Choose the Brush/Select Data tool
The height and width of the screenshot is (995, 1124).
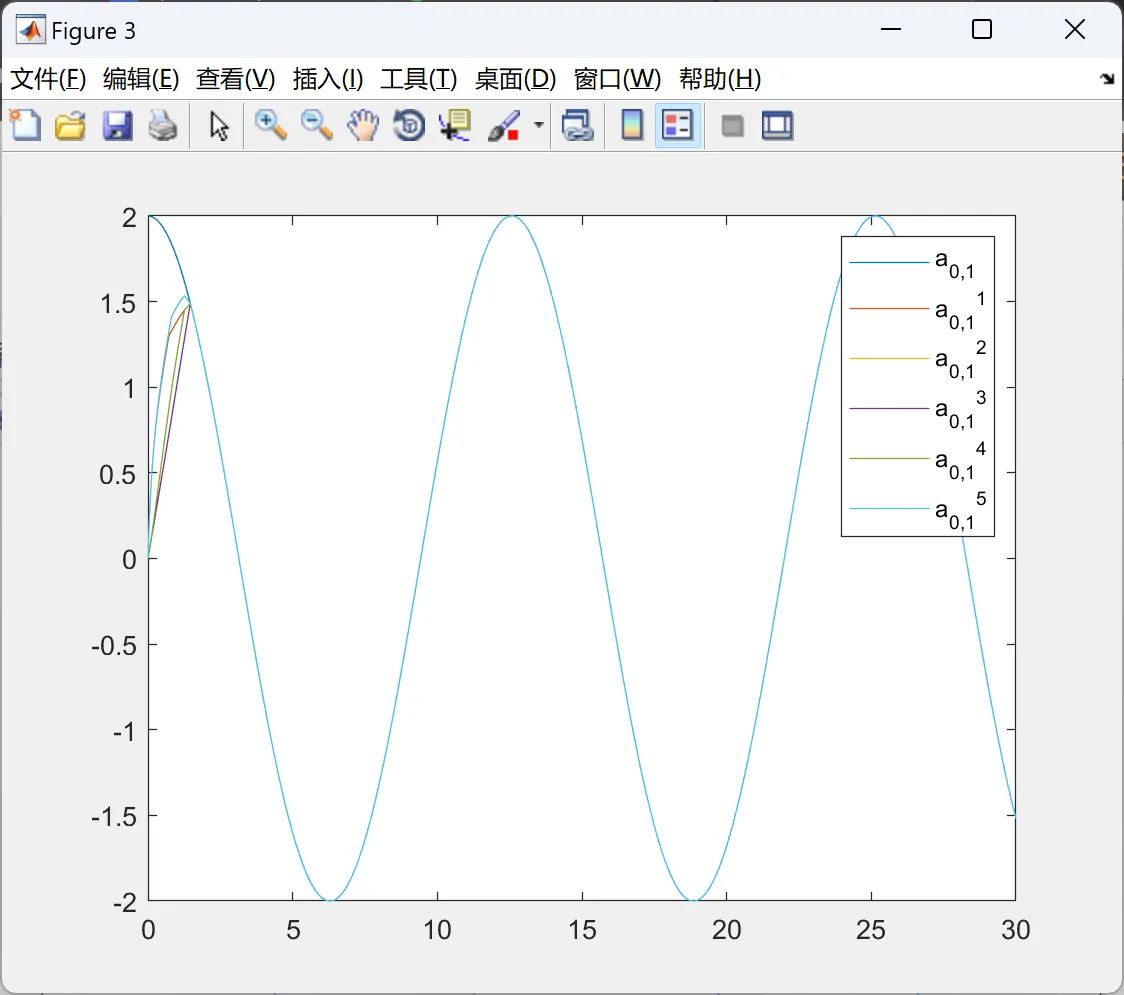pyautogui.click(x=505, y=125)
